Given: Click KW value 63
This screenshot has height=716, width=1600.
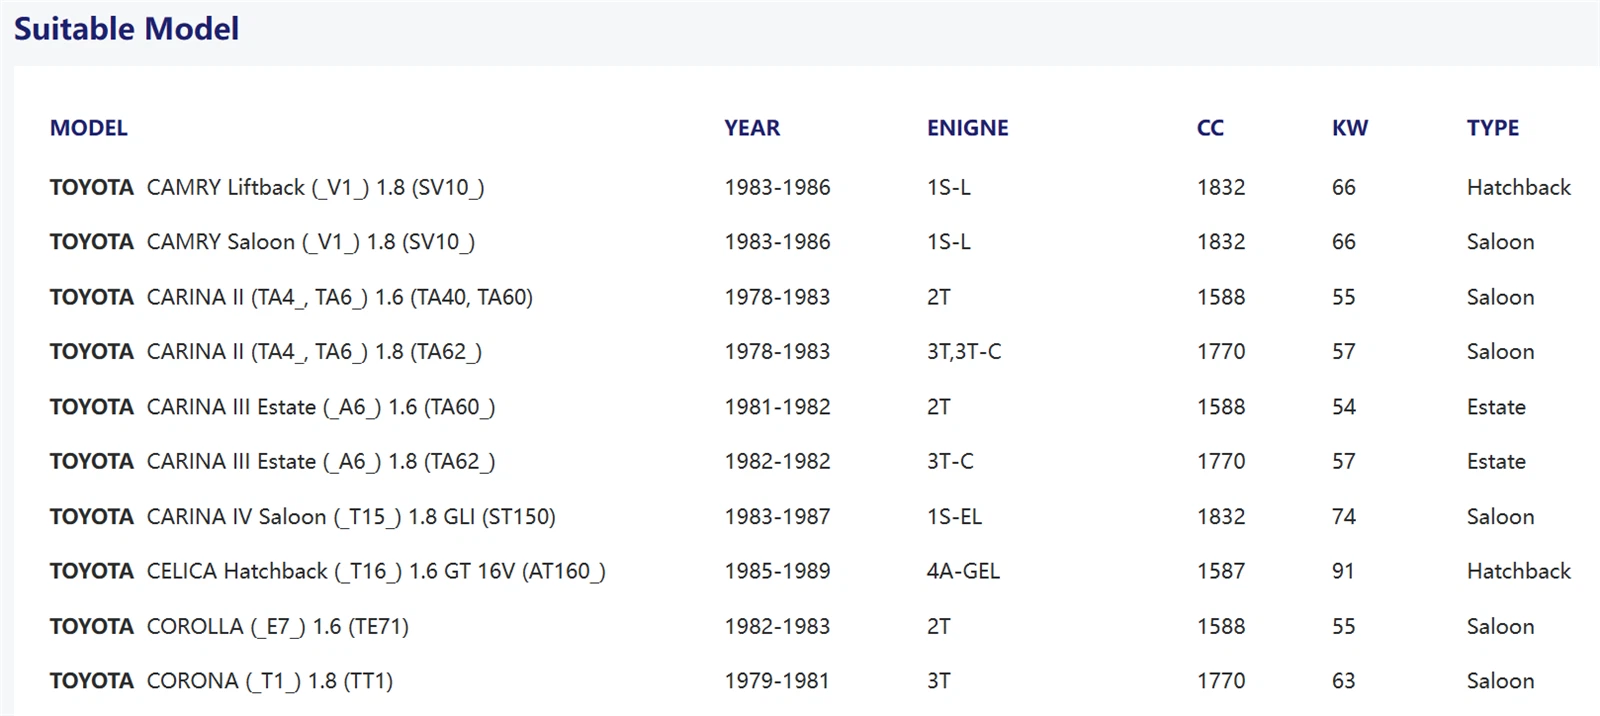Looking at the screenshot, I should (1344, 681).
